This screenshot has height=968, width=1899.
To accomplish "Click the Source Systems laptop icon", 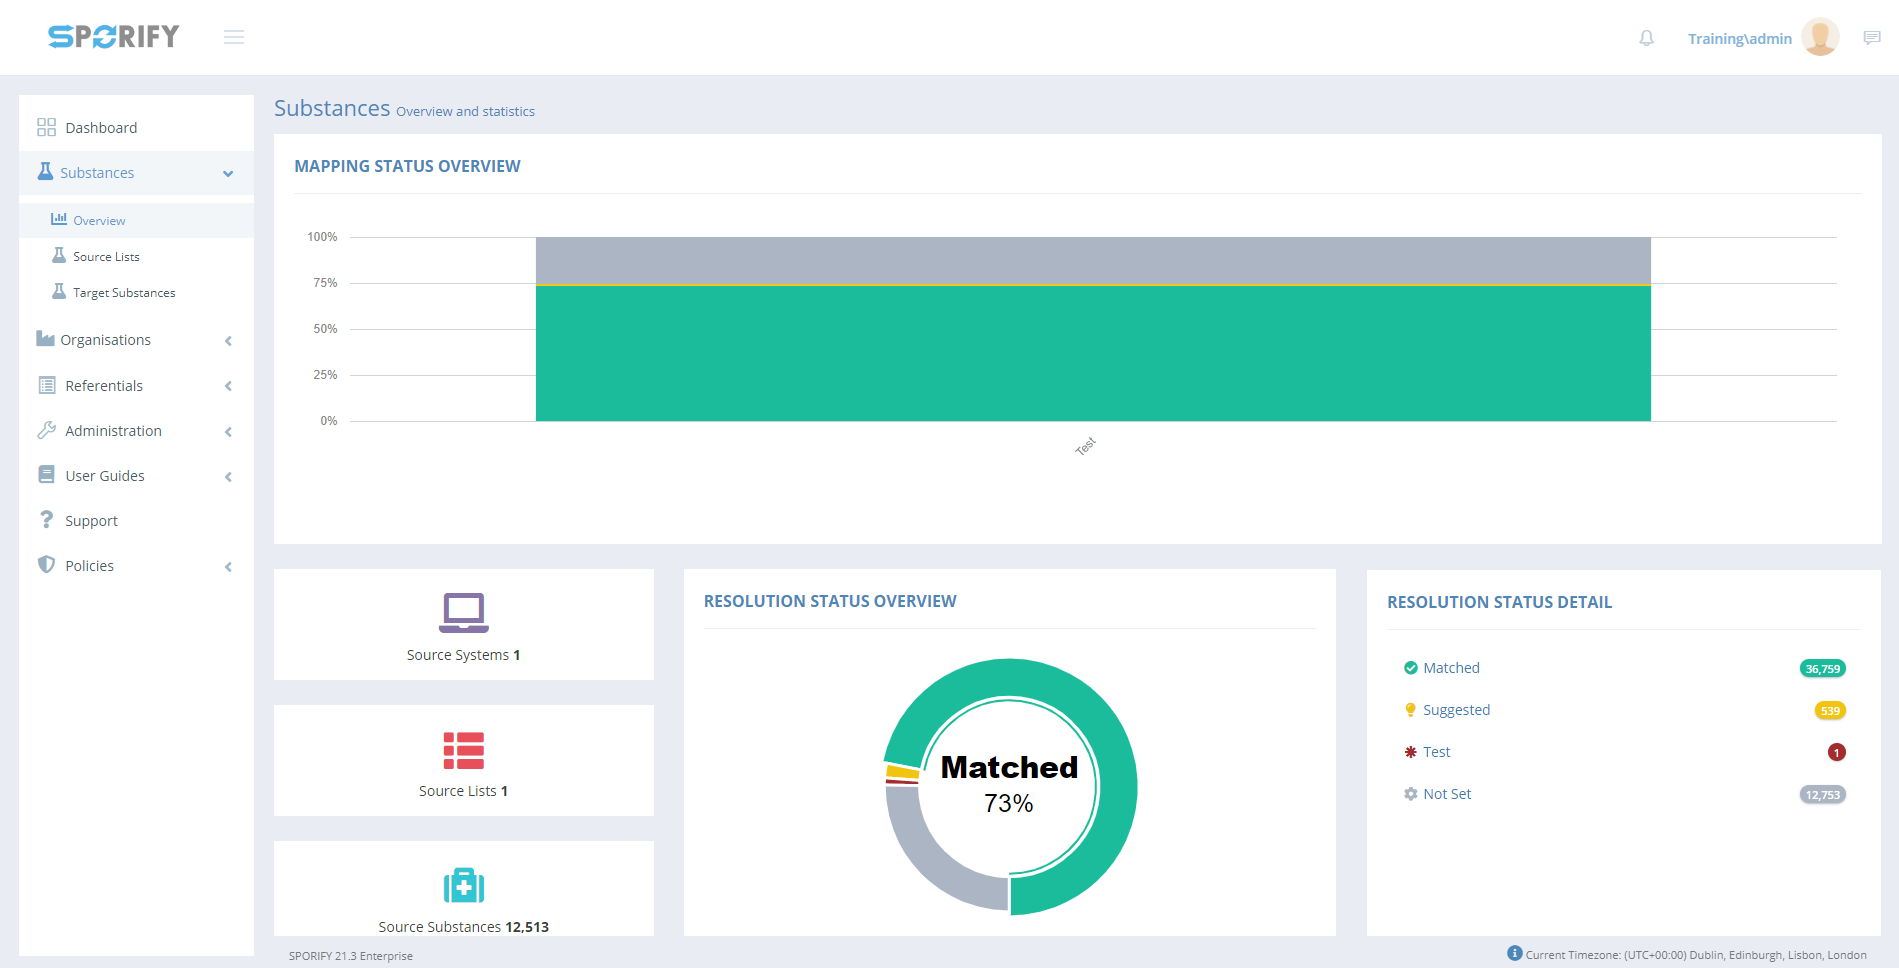I will pos(463,612).
